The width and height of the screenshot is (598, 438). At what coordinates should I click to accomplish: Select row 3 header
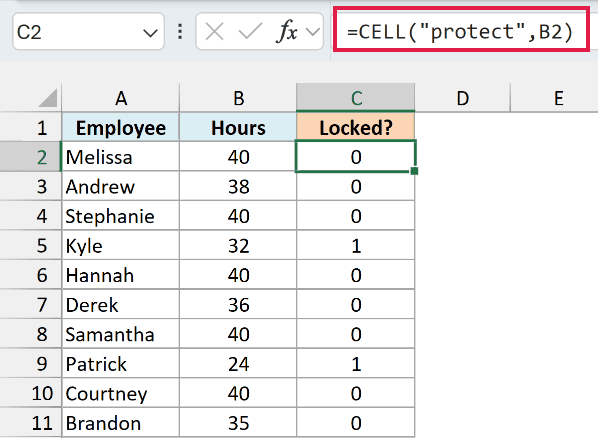[x=31, y=186]
